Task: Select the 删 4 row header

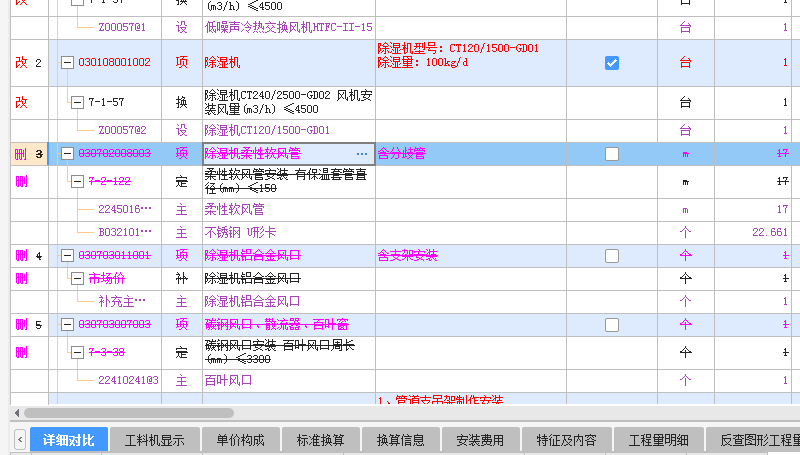Action: (x=29, y=256)
